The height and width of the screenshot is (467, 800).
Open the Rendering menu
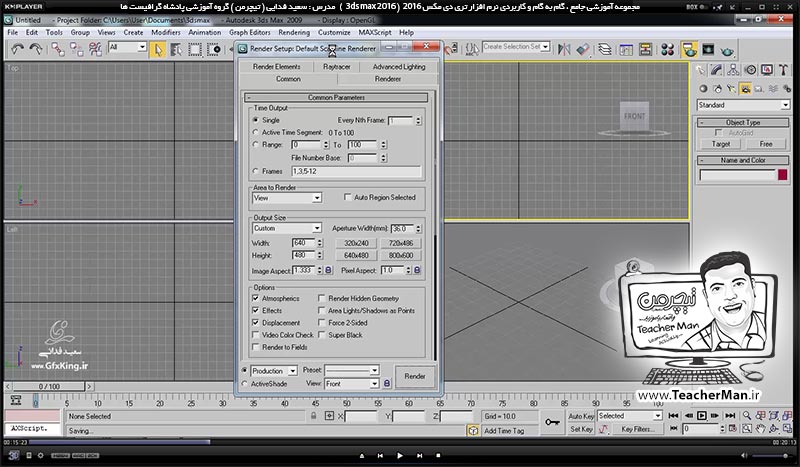point(294,32)
